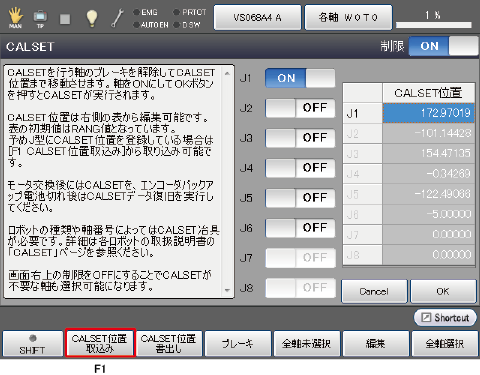Click the light bulb icon
The width and height of the screenshot is (480, 375).
92,18
